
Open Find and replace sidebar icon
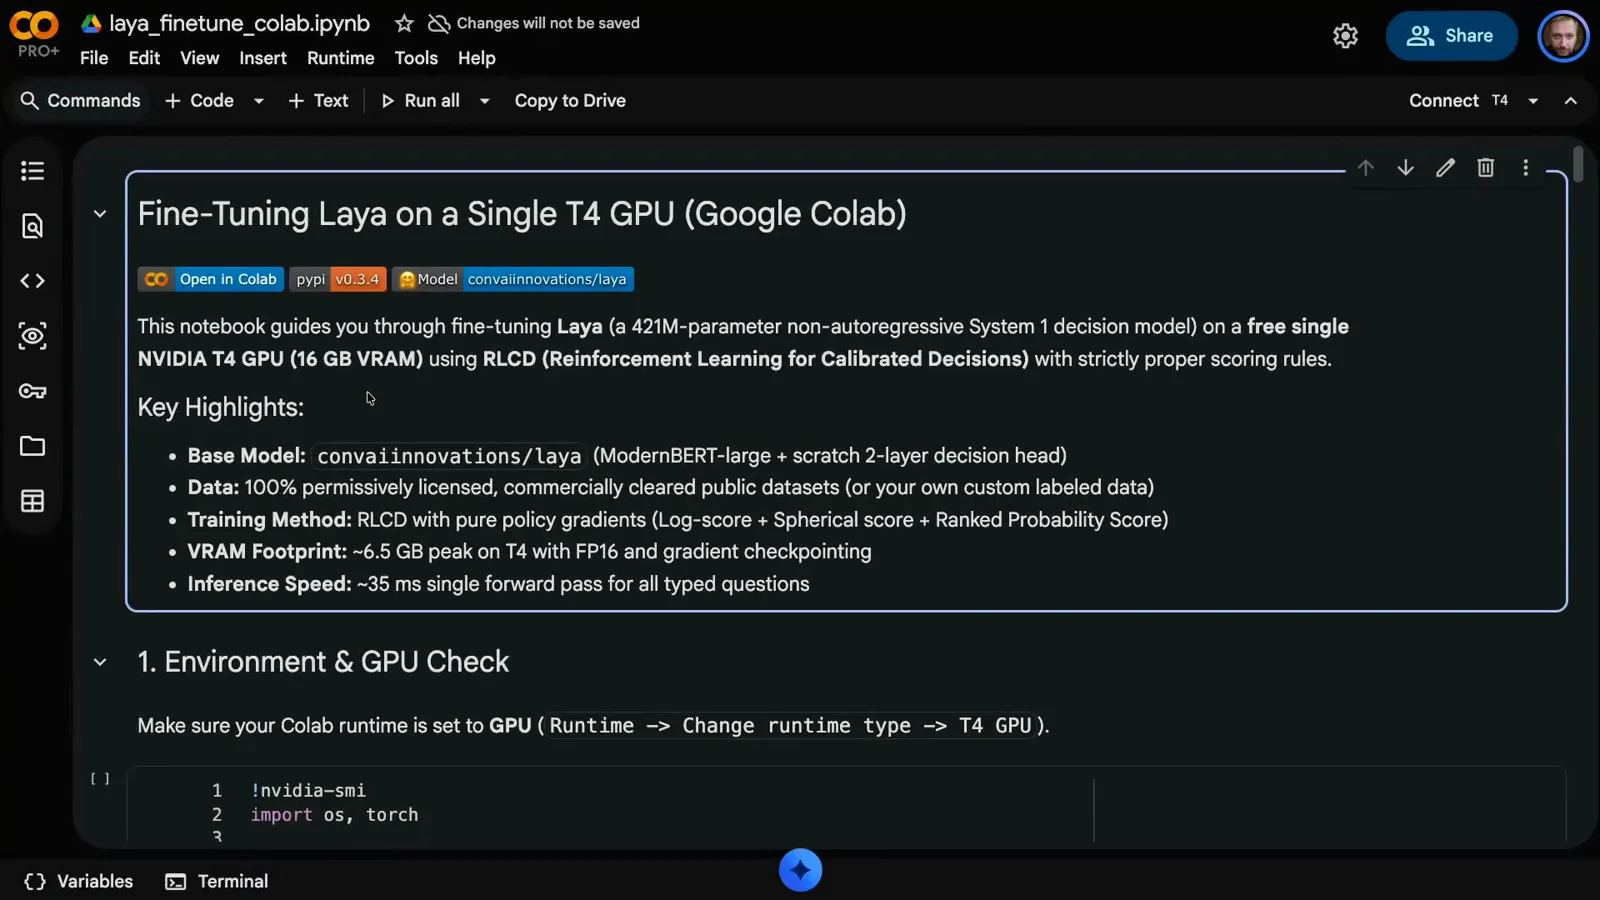(x=32, y=226)
